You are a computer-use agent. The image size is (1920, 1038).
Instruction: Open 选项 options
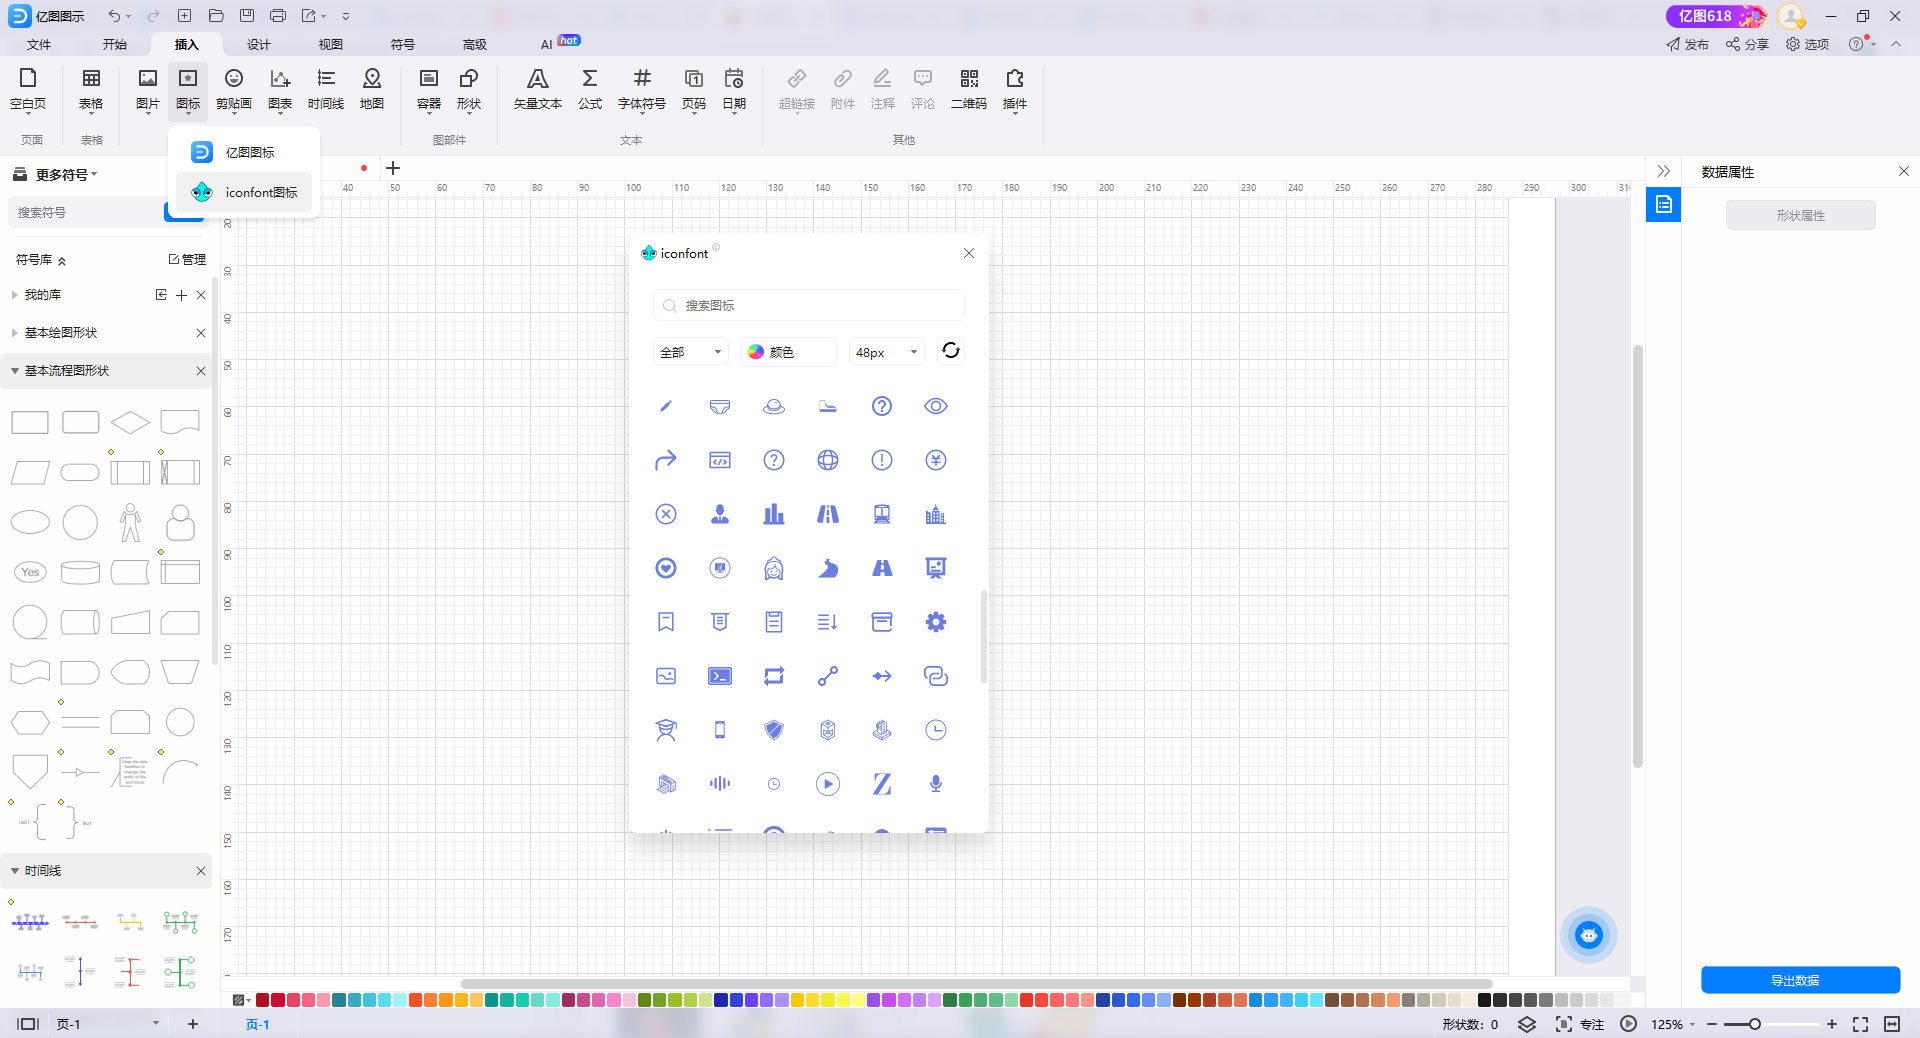pos(1808,44)
